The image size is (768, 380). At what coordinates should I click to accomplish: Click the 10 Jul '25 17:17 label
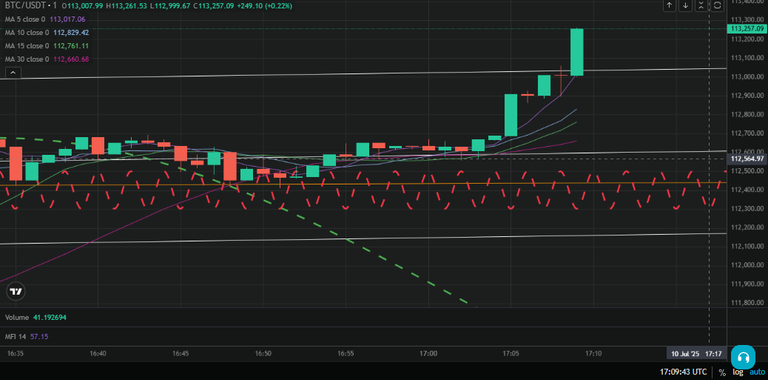point(696,353)
